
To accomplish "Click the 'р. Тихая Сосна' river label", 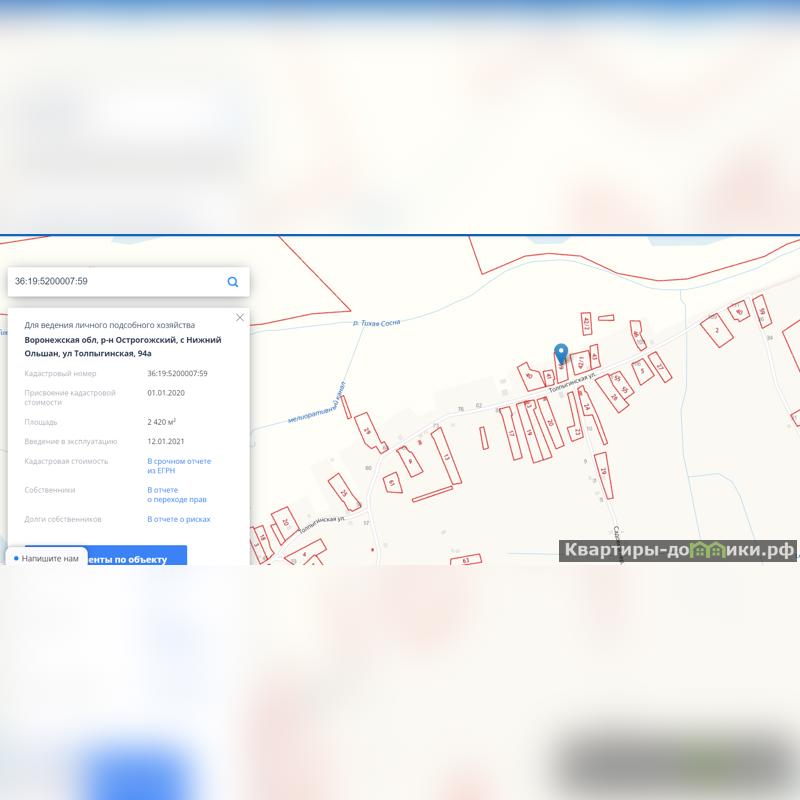I will (x=377, y=323).
